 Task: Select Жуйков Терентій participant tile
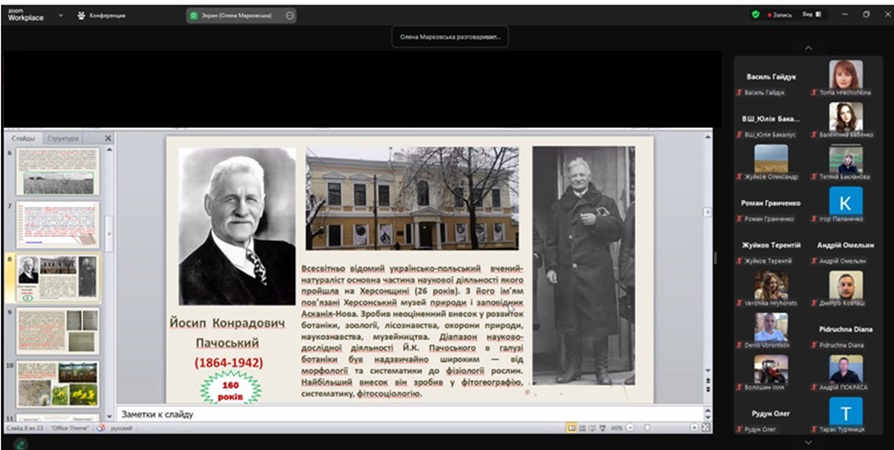coord(771,245)
